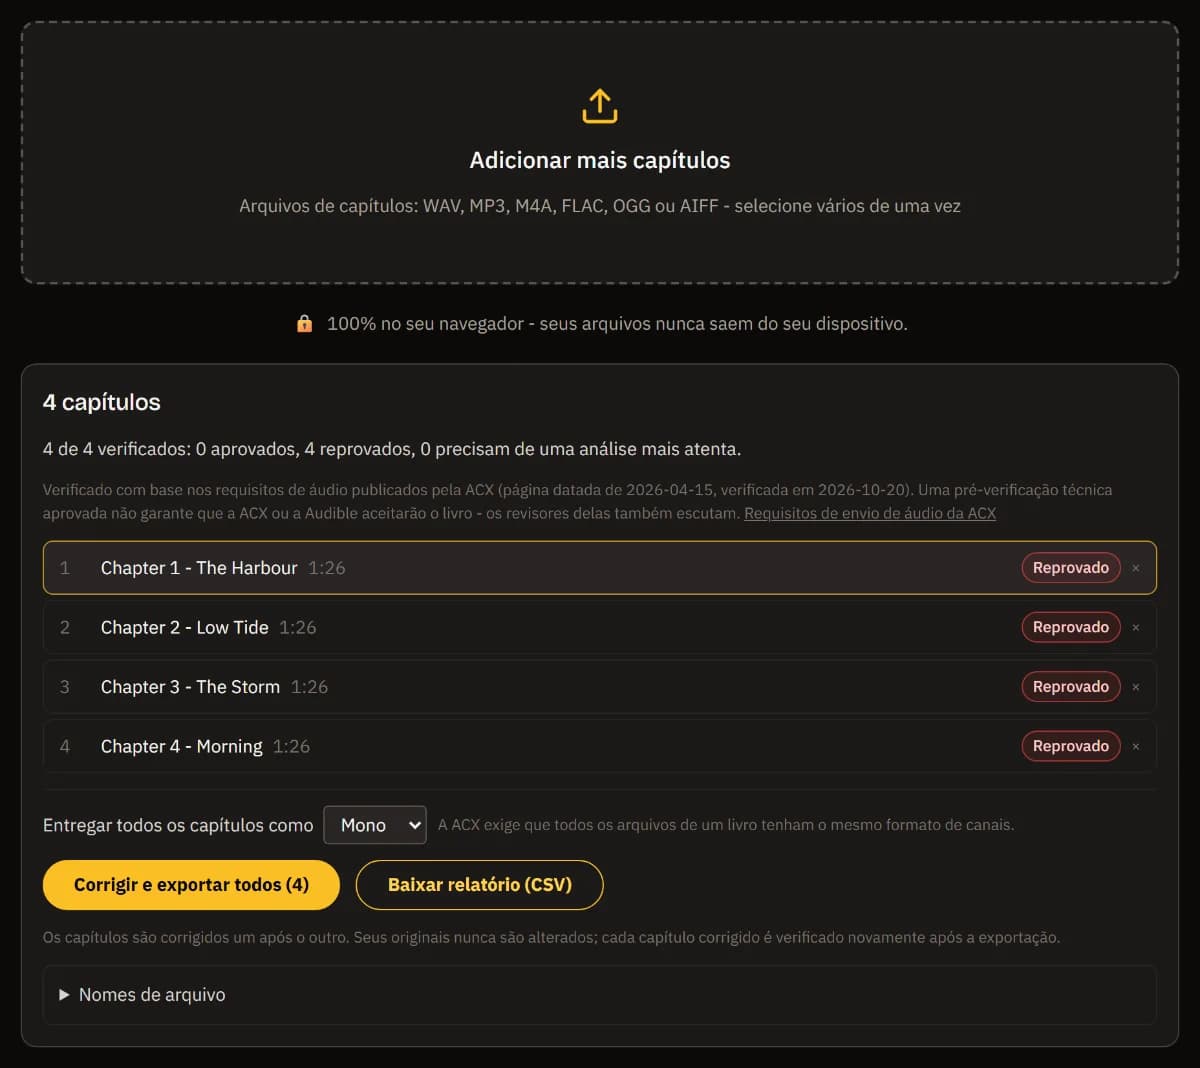Click row number 3 in the chapter list

[65, 687]
